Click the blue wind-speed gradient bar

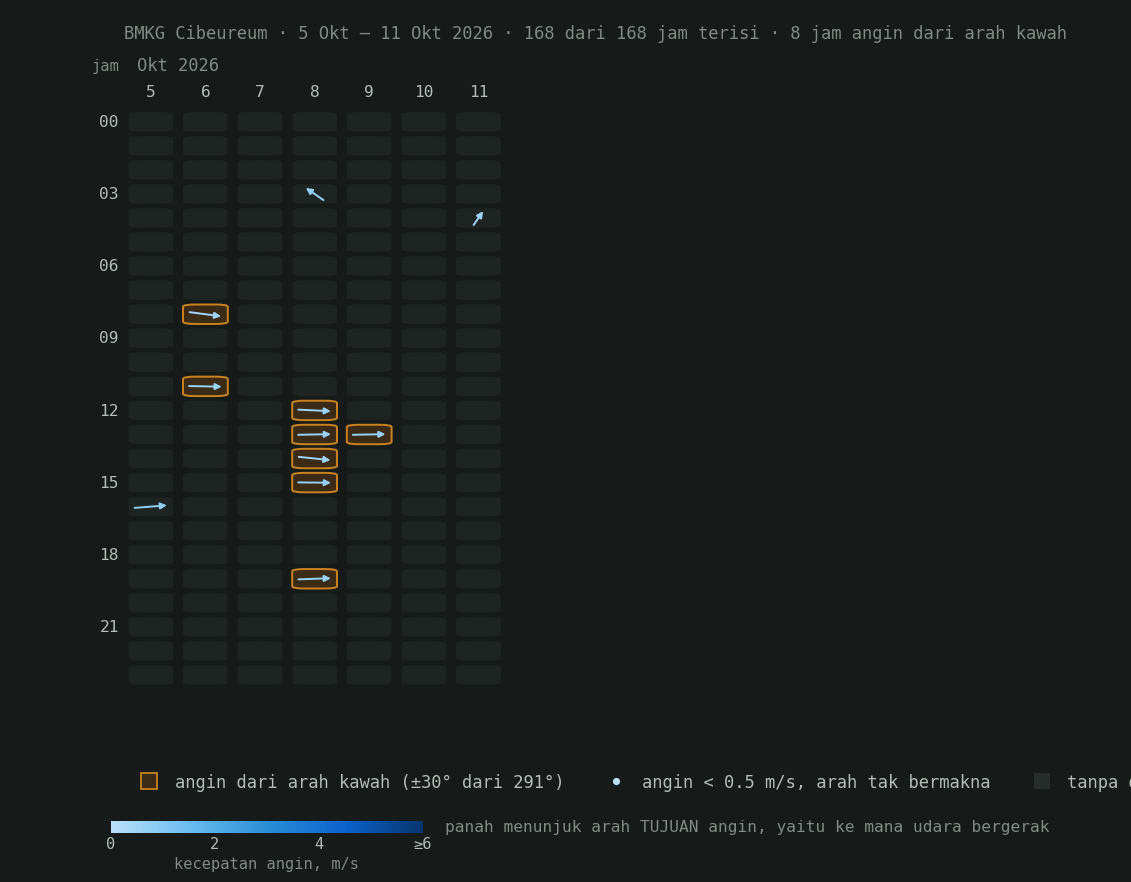point(267,827)
